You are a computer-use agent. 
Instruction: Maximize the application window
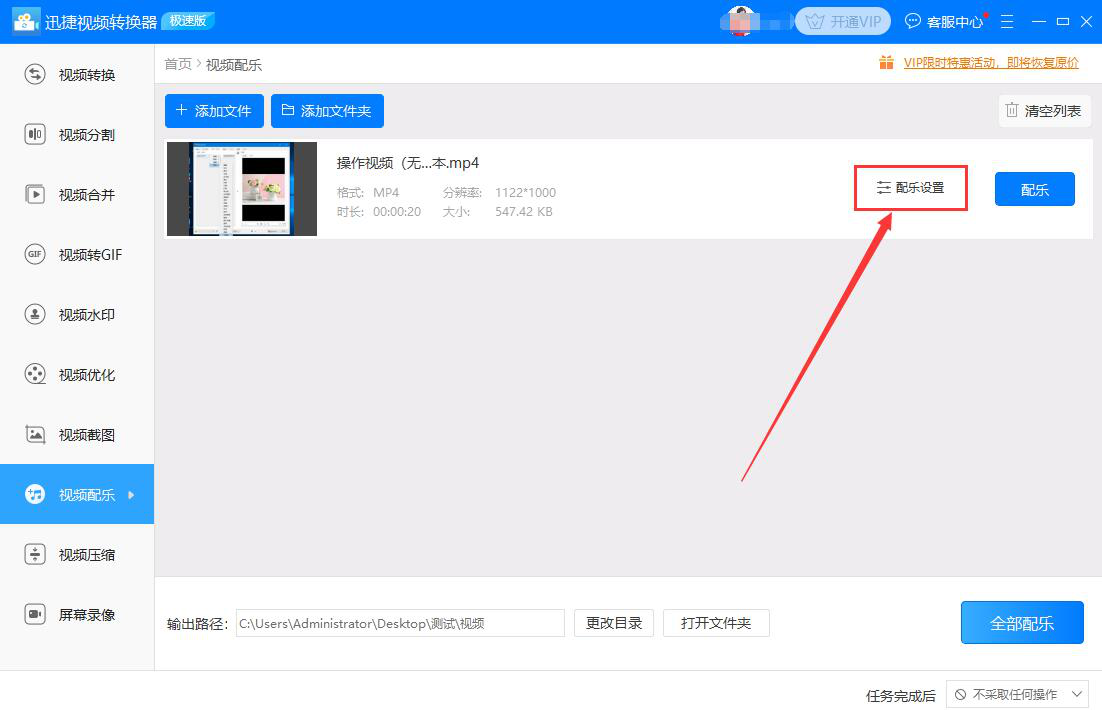coord(1063,22)
